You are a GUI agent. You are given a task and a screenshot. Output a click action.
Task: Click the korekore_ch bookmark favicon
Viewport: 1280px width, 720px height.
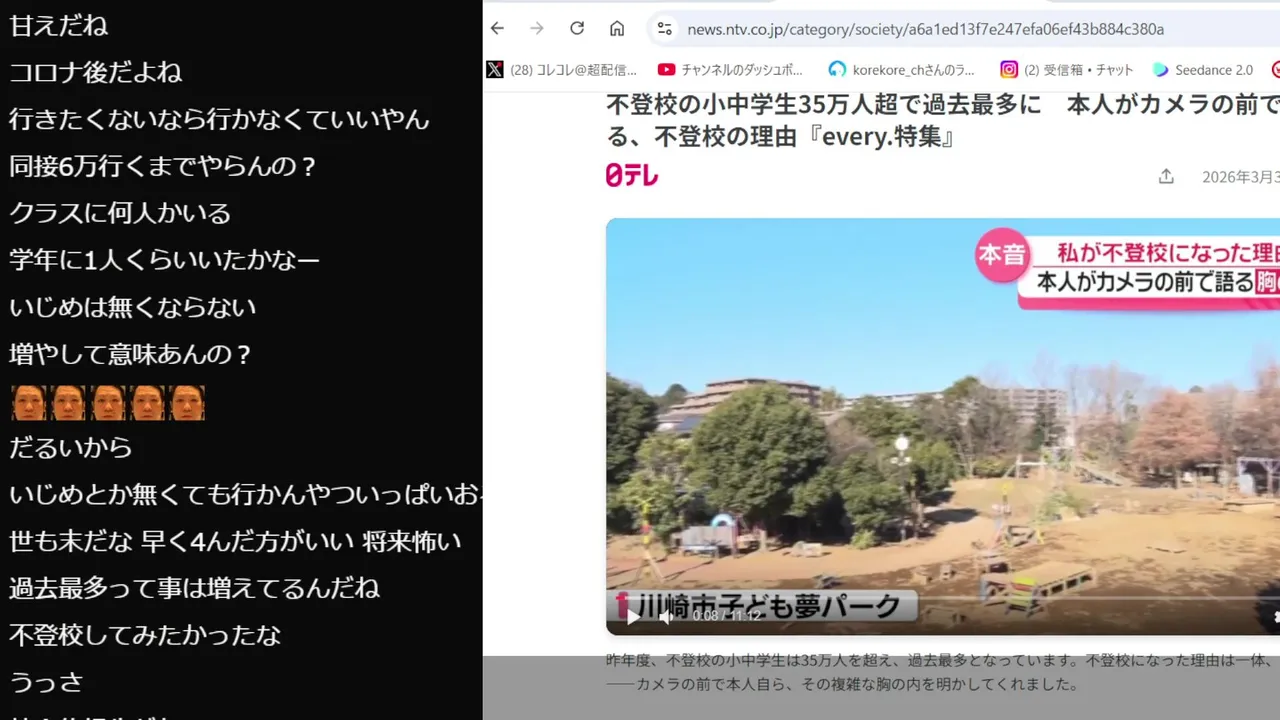coord(837,69)
